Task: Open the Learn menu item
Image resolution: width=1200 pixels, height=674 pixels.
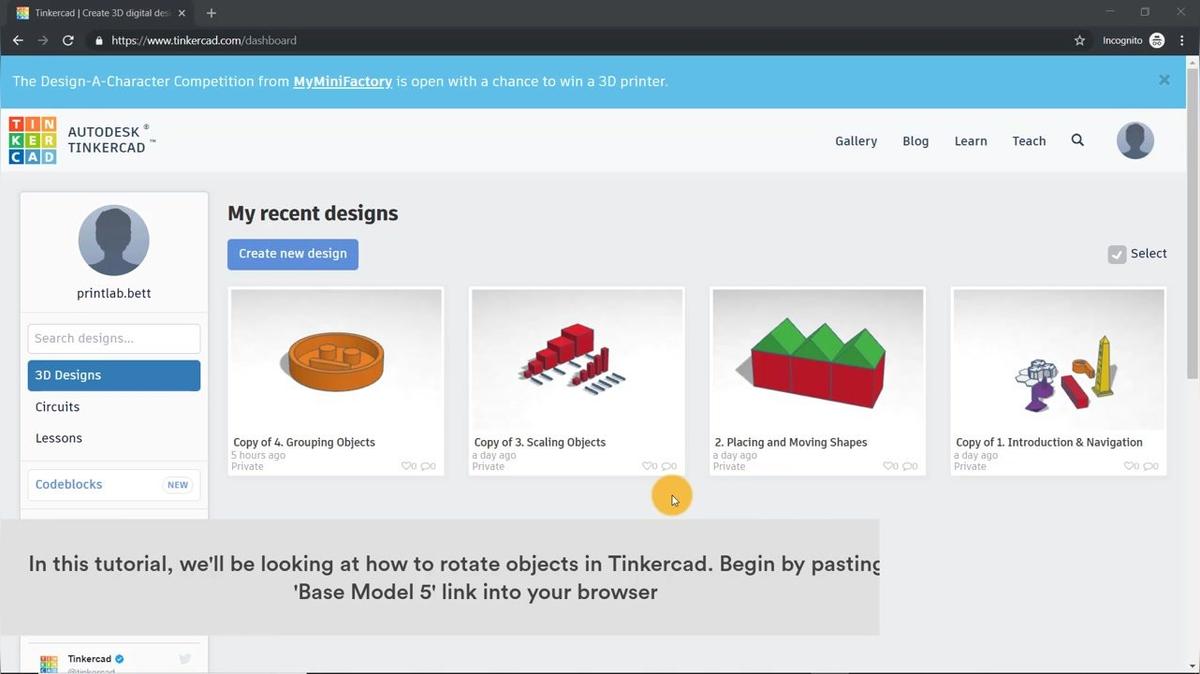Action: pyautogui.click(x=970, y=141)
